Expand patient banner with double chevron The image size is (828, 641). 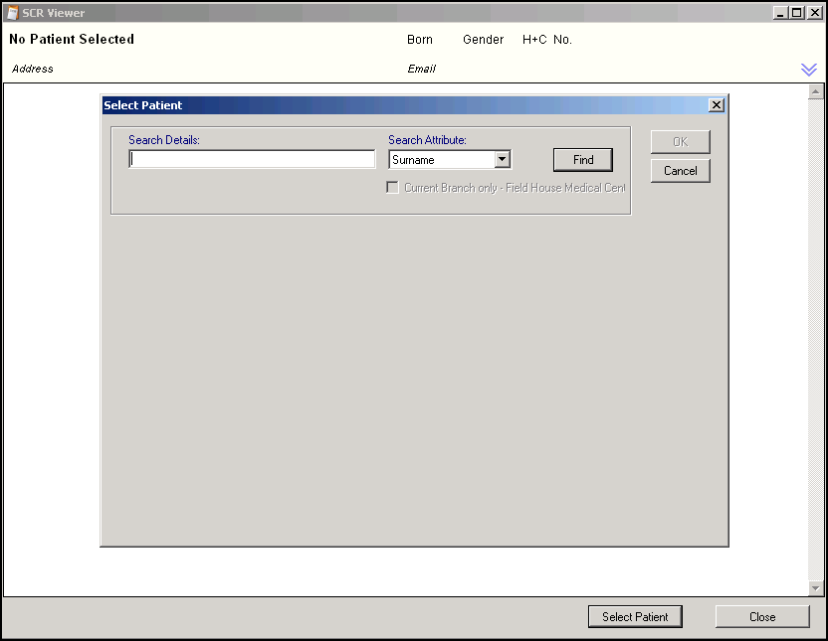[809, 69]
